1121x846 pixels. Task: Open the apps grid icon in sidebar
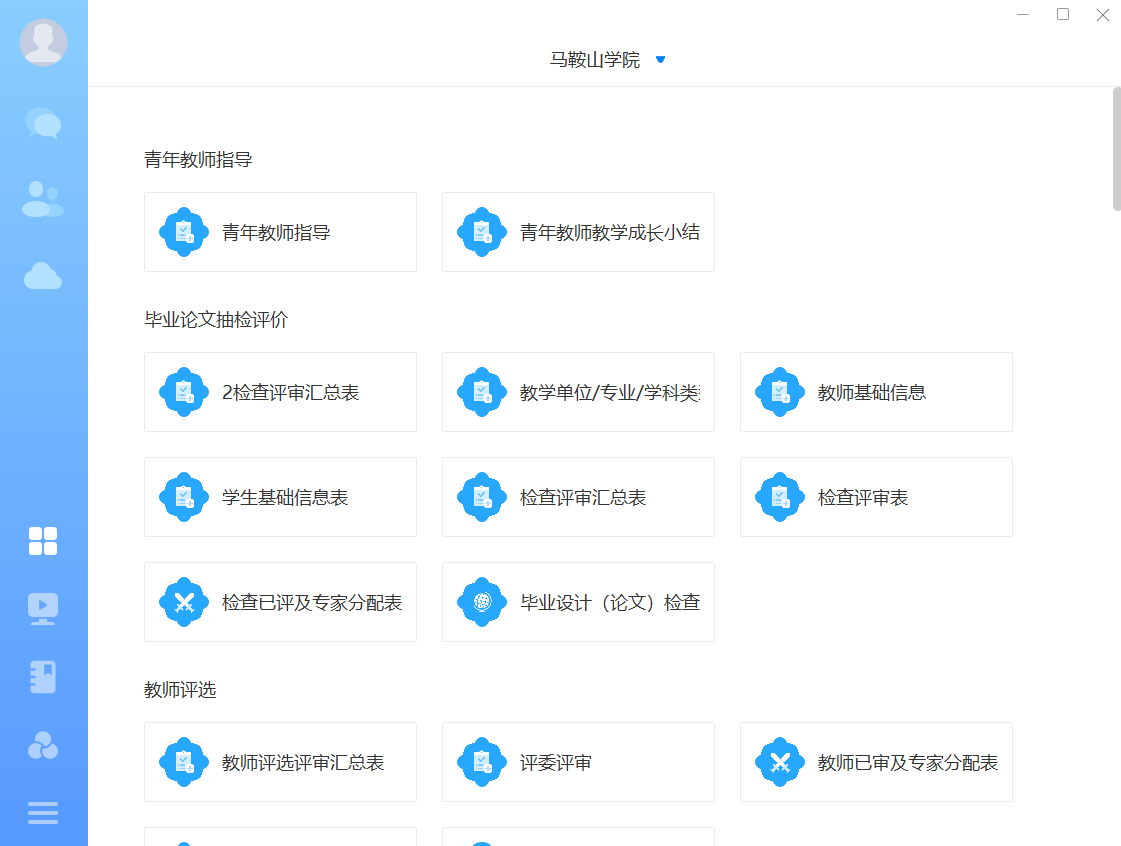[43, 541]
